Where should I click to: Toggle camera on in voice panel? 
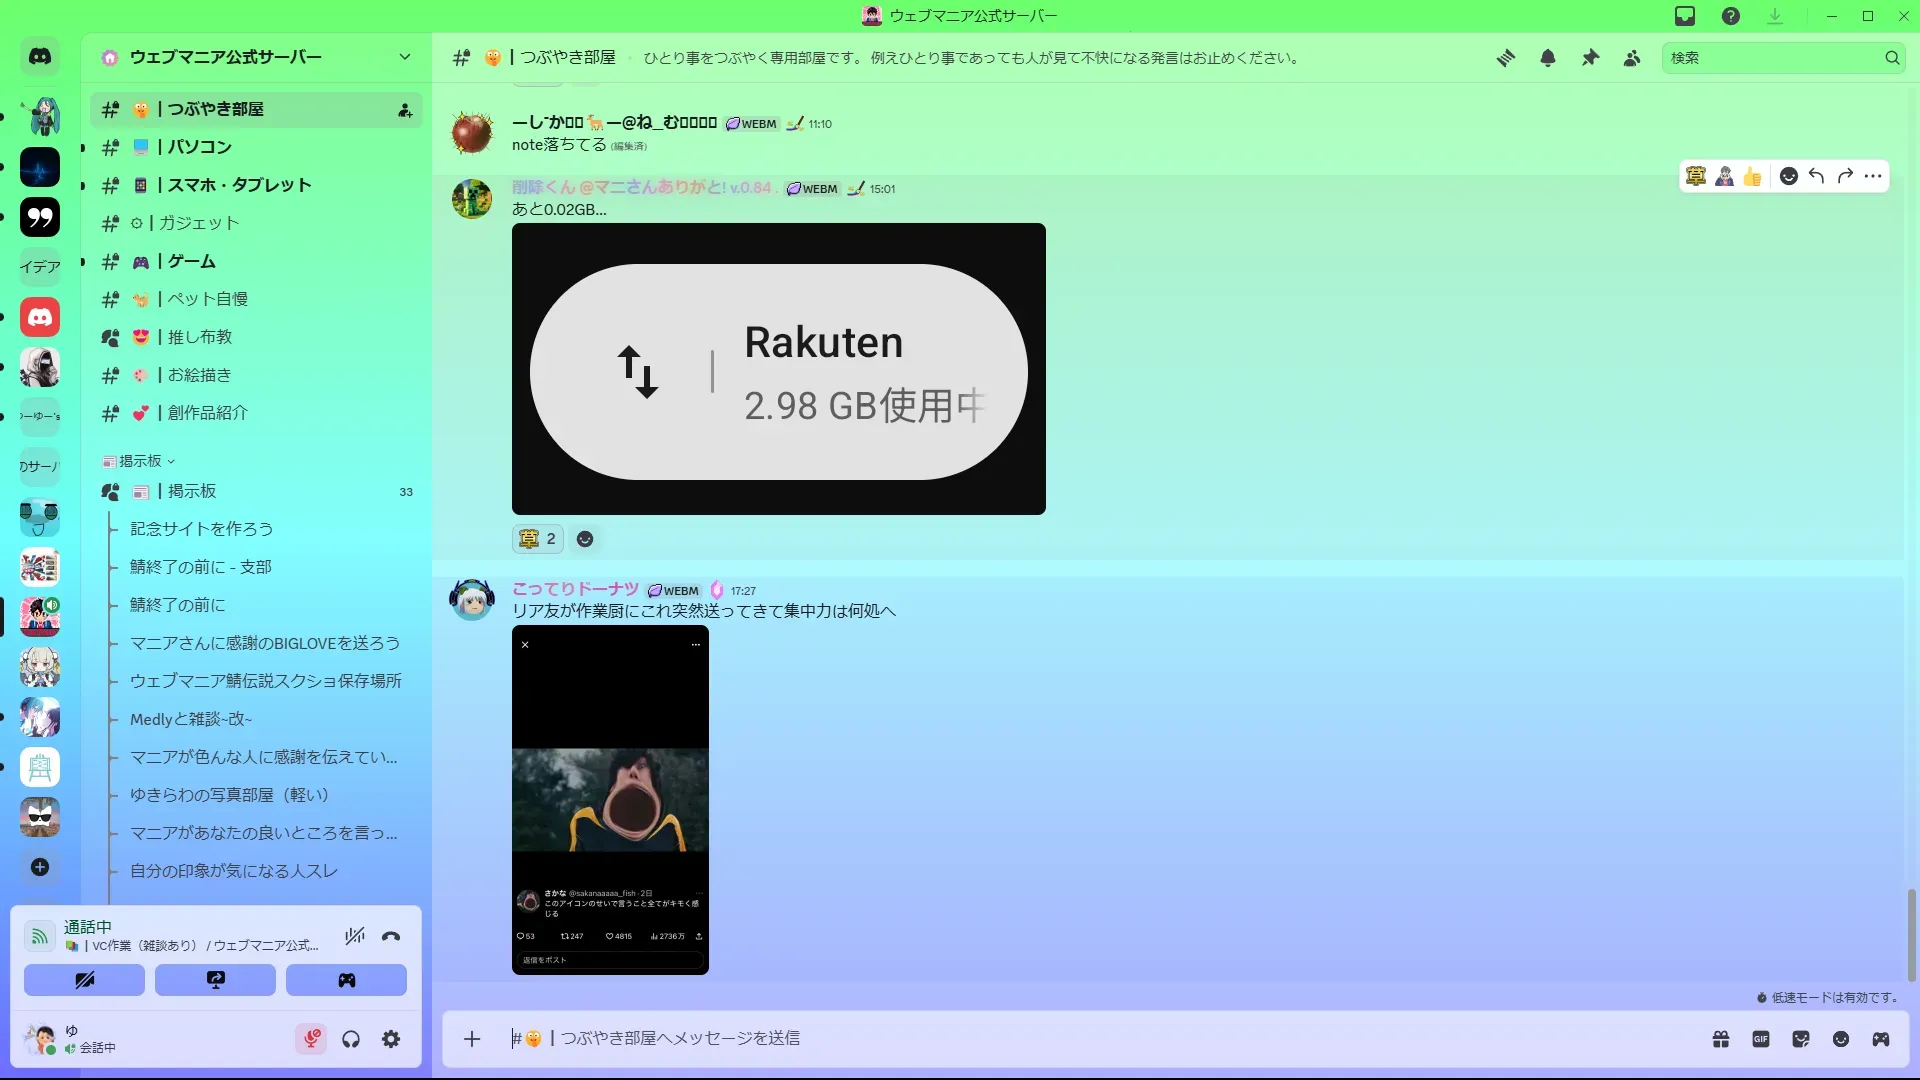coord(84,980)
